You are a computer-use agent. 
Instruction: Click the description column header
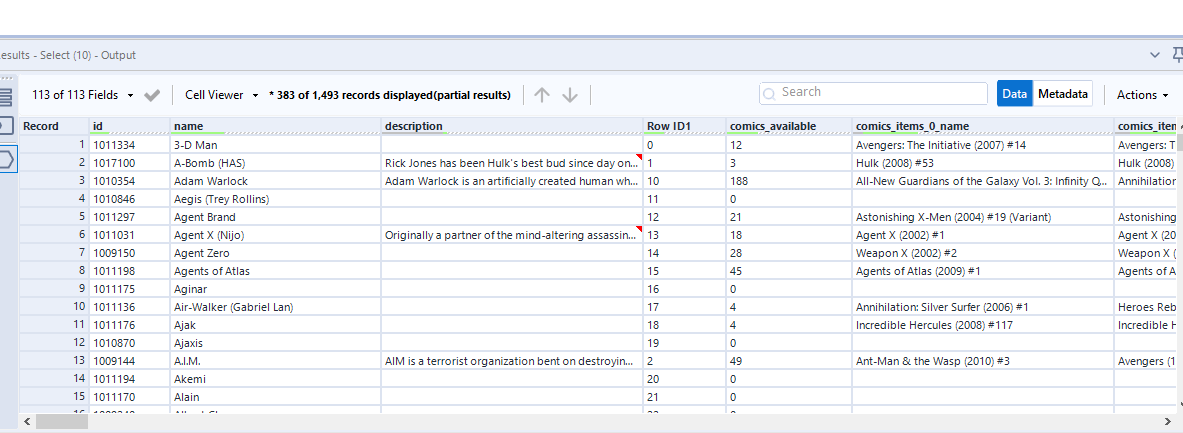coord(413,126)
